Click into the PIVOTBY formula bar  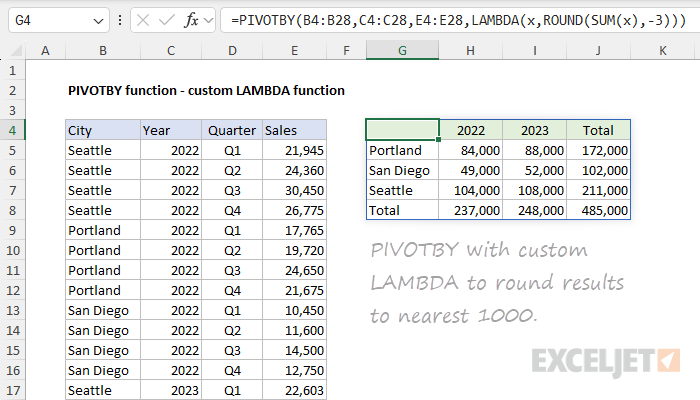click(x=460, y=20)
